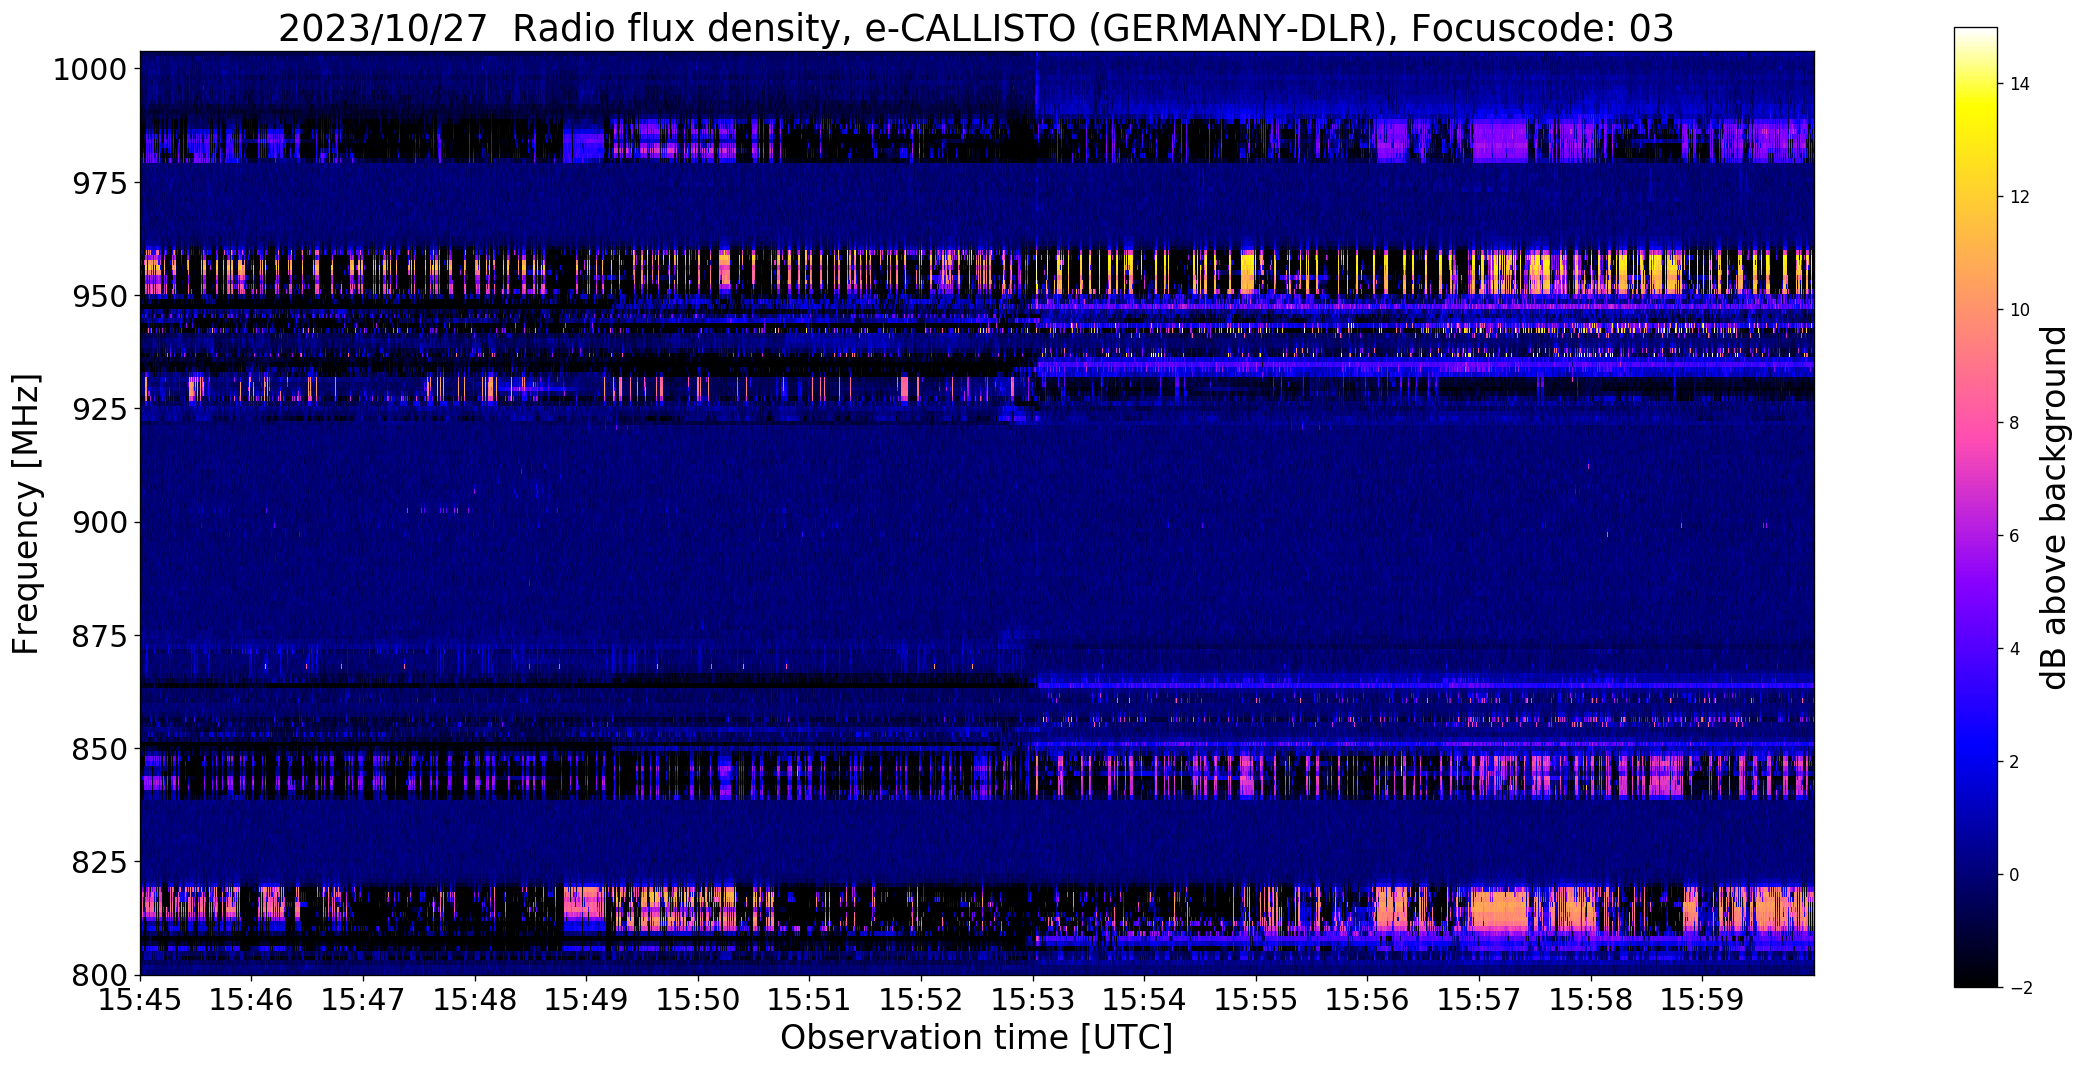Click the 15:59 time tick label
Screen dimensions: 2085x1067
click(1703, 999)
